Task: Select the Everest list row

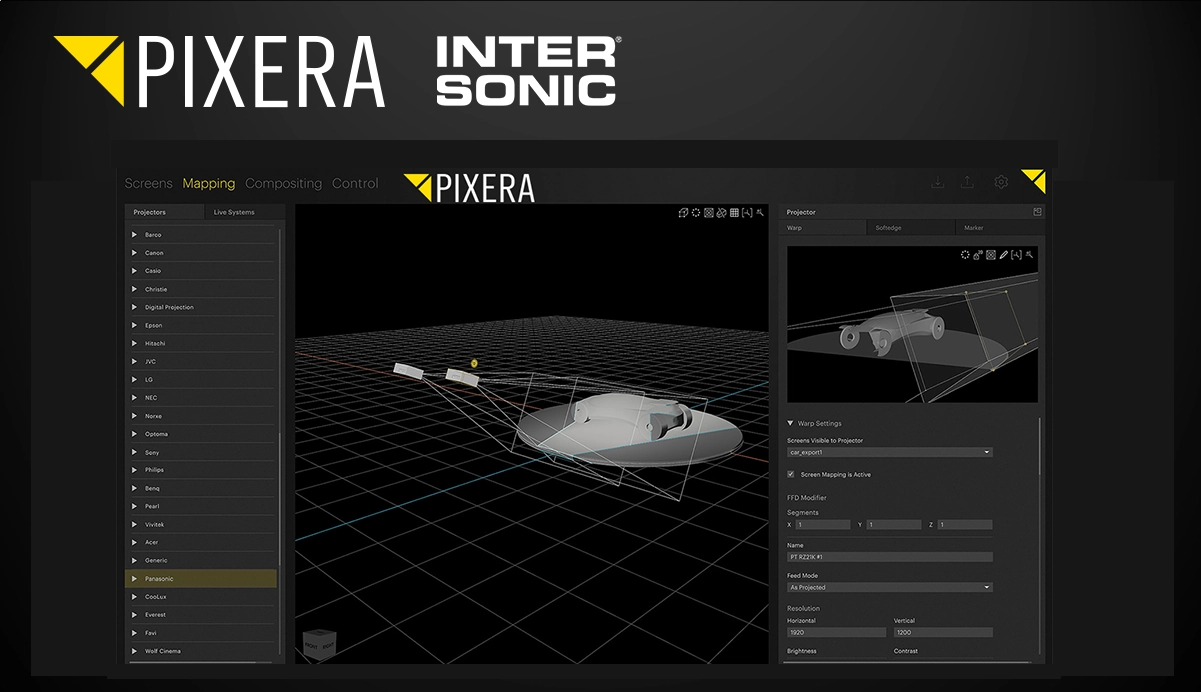Action: (200, 614)
